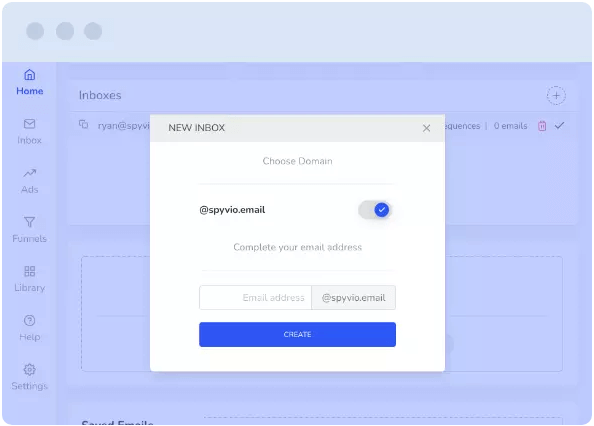The image size is (594, 426).
Task: Close the New Inbox dialog
Action: click(426, 128)
